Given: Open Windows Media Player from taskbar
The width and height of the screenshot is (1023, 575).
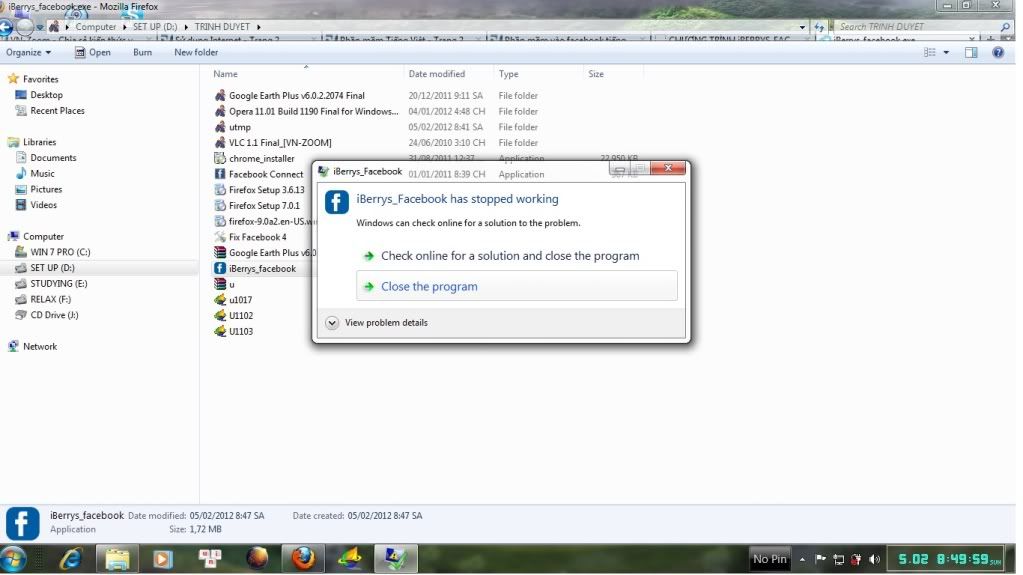Looking at the screenshot, I should coord(162,559).
